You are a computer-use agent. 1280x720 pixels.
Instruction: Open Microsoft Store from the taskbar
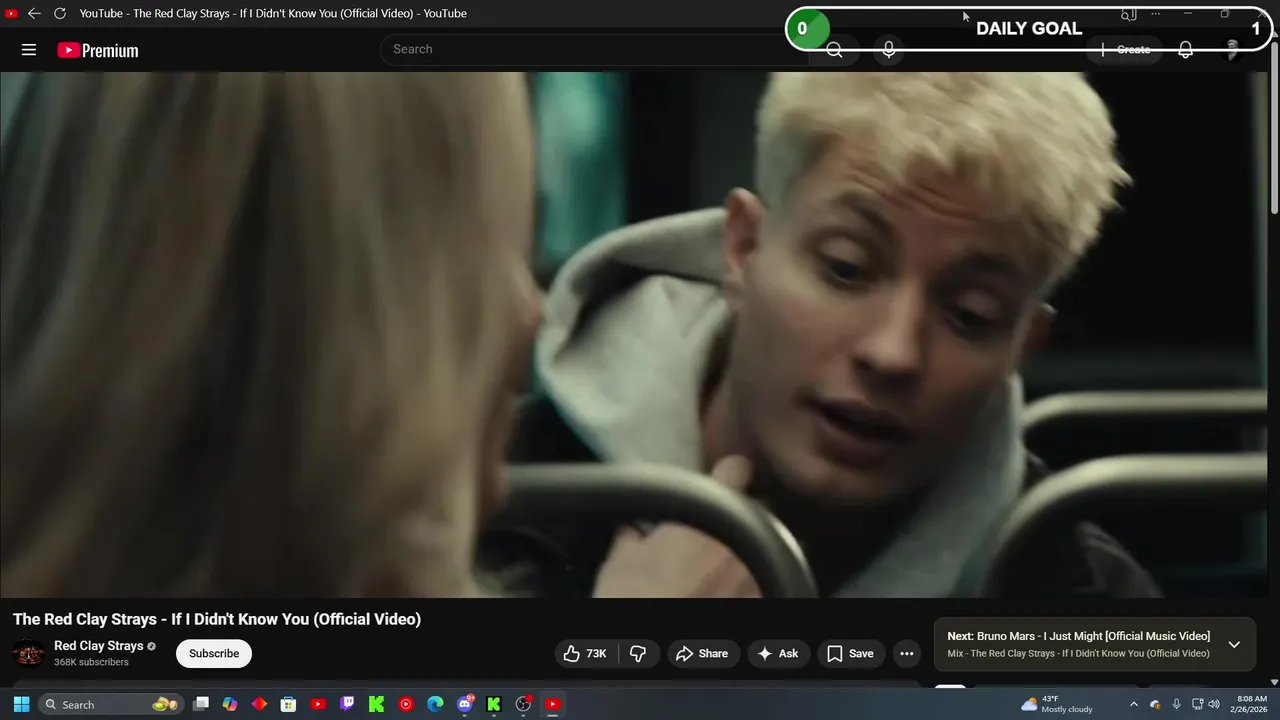[x=288, y=704]
